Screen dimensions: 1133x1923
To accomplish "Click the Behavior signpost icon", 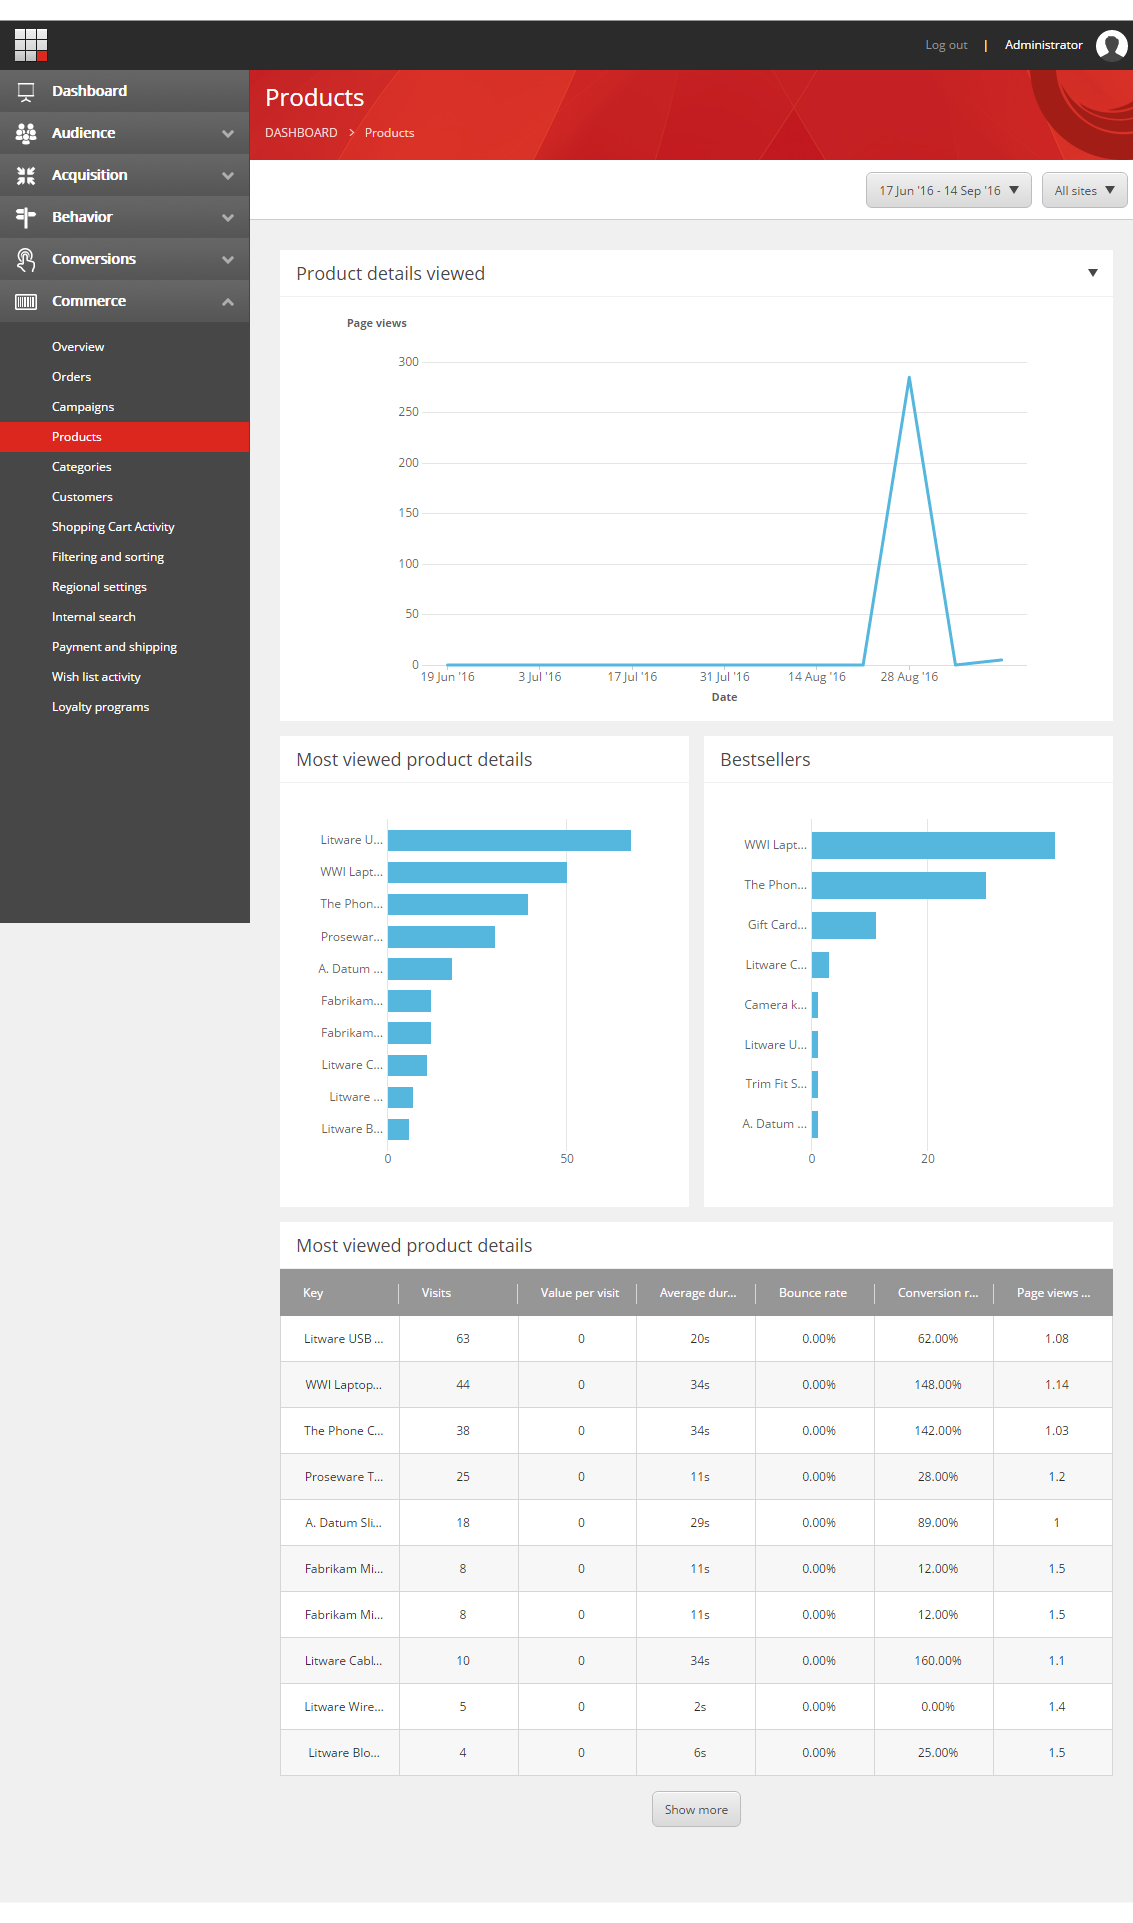I will tap(26, 217).
